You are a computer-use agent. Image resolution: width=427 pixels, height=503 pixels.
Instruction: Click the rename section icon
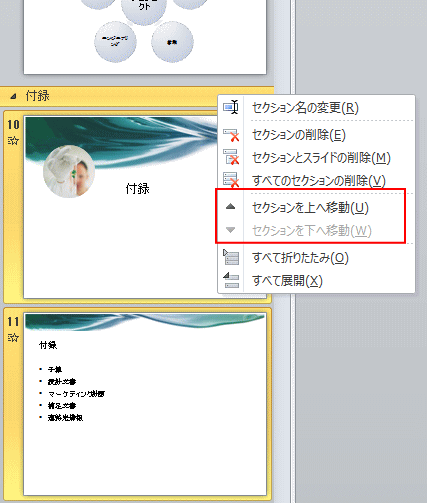[x=231, y=108]
